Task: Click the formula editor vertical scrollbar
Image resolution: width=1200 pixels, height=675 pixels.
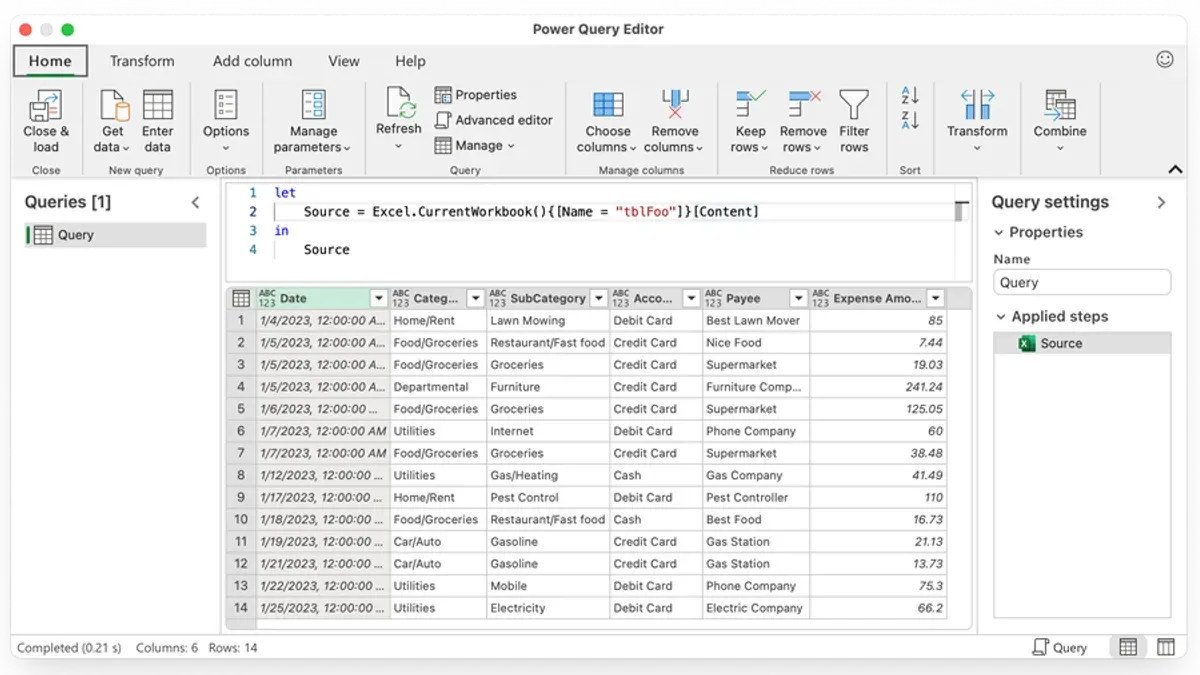Action: tap(961, 212)
